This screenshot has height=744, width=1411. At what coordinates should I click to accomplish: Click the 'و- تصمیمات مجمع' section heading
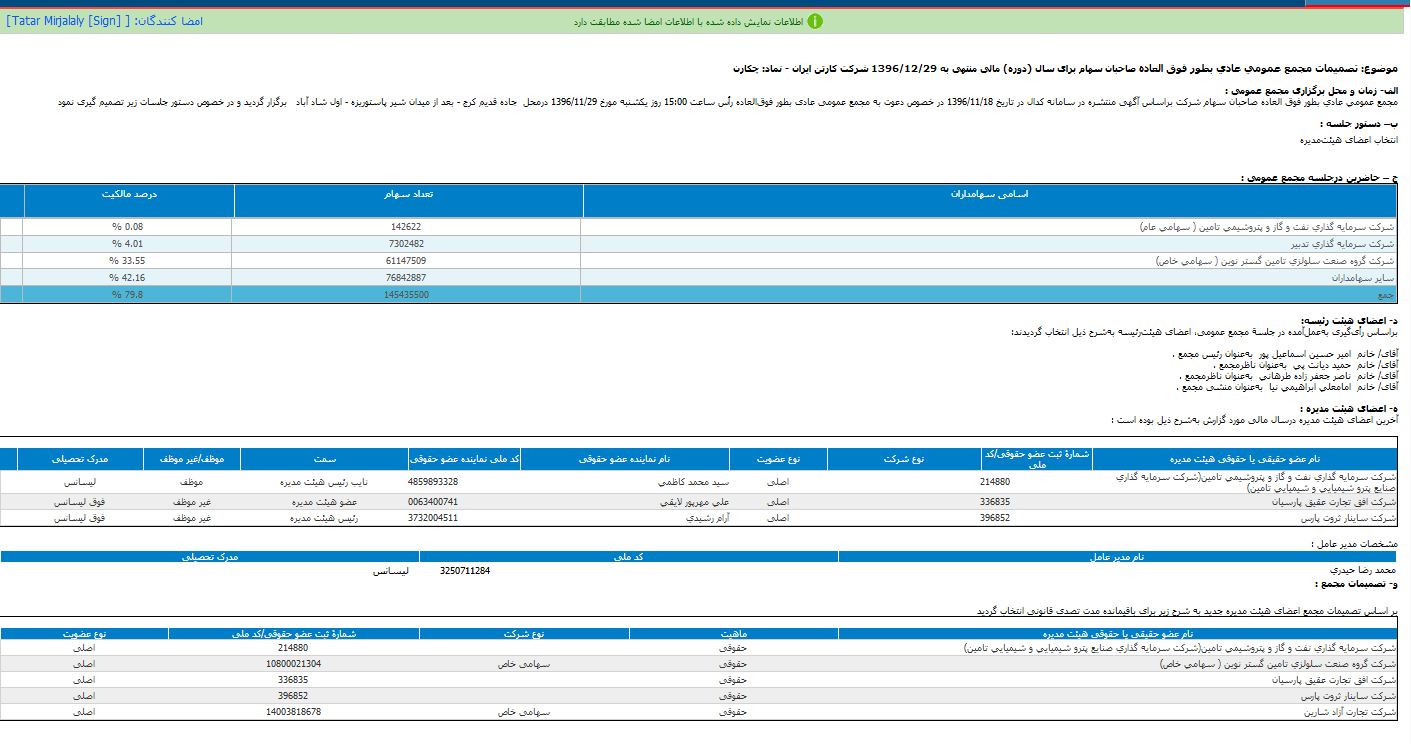tap(1358, 584)
